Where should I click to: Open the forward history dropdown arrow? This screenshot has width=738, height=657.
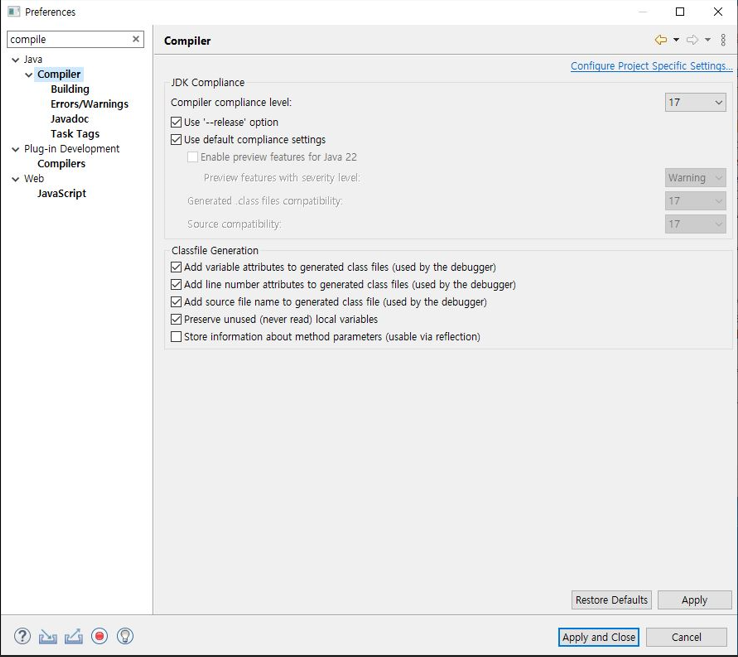[708, 40]
